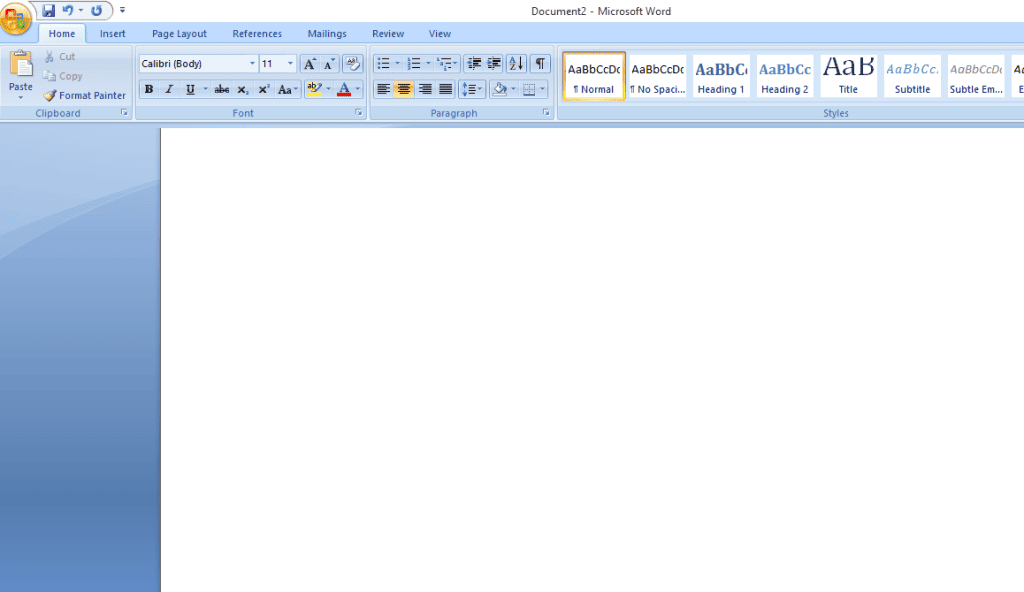The image size is (1024, 592).
Task: Apply borders to the paragraph
Action: [529, 90]
